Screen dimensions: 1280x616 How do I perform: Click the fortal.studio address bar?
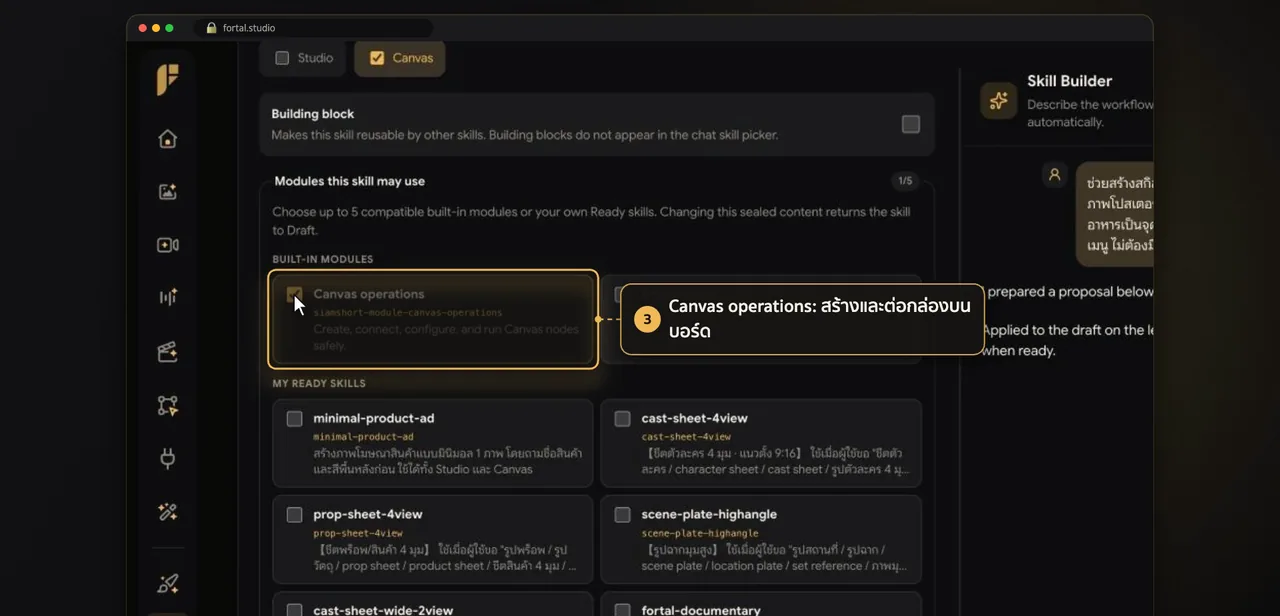[315, 28]
